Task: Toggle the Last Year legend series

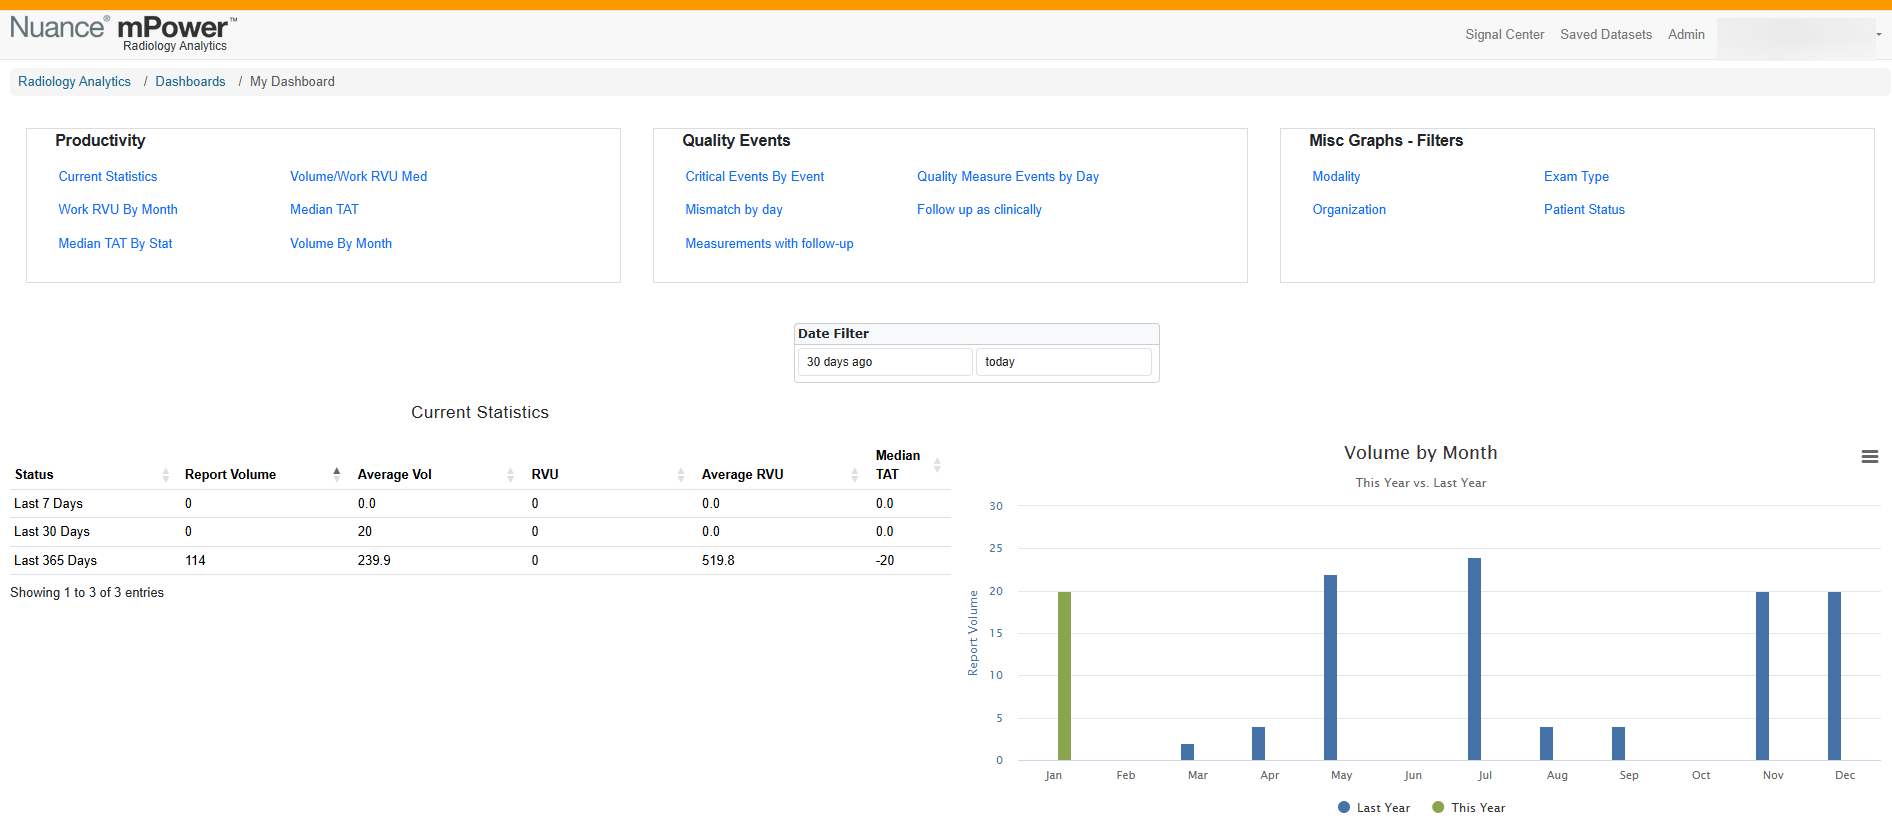Action: click(1373, 808)
